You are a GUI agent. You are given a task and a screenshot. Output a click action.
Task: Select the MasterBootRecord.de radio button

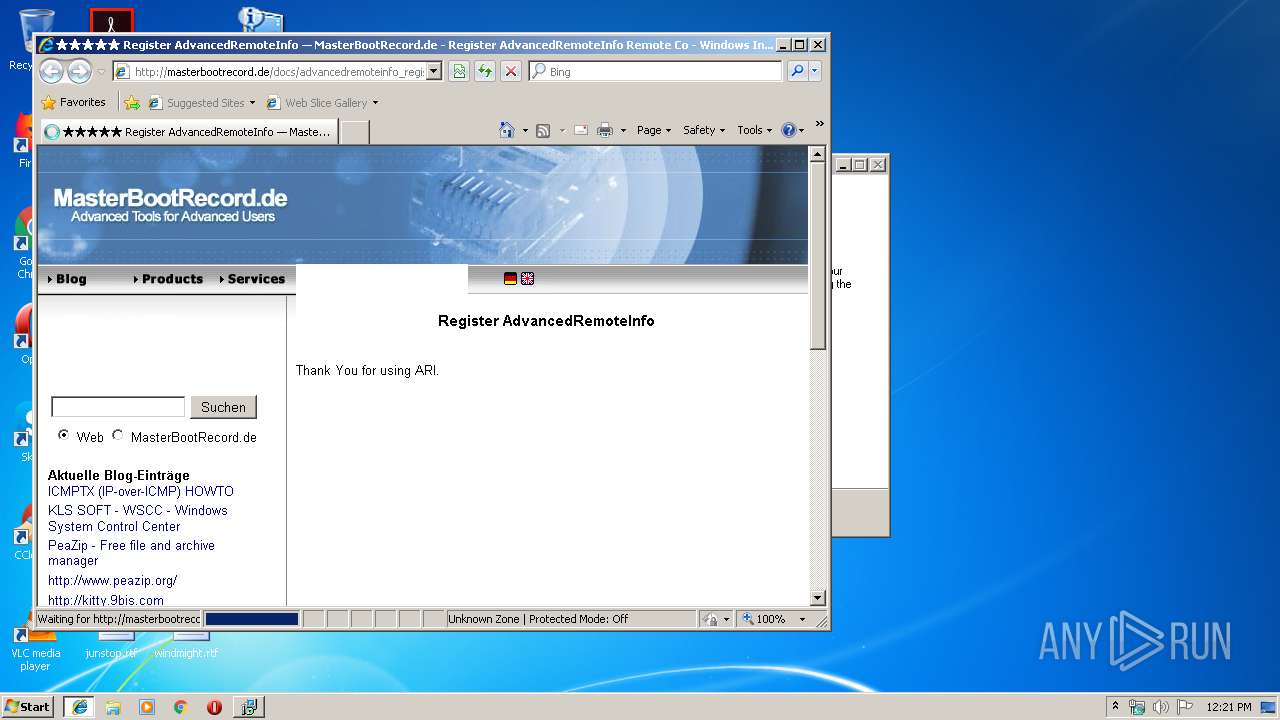click(x=118, y=435)
